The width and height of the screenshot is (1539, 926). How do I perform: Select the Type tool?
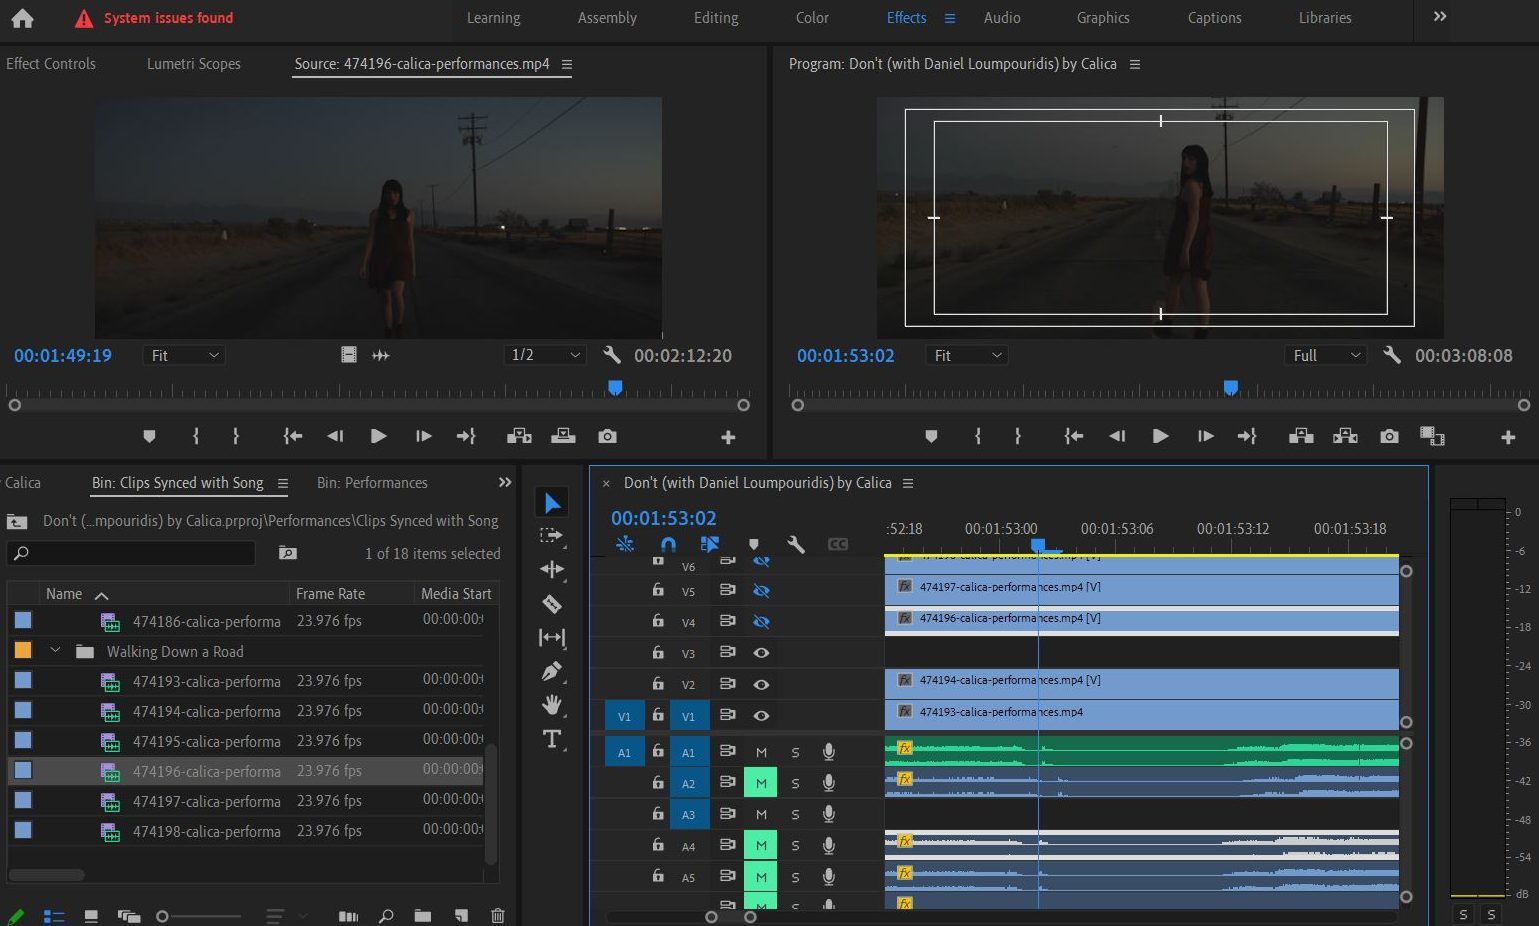coord(551,739)
